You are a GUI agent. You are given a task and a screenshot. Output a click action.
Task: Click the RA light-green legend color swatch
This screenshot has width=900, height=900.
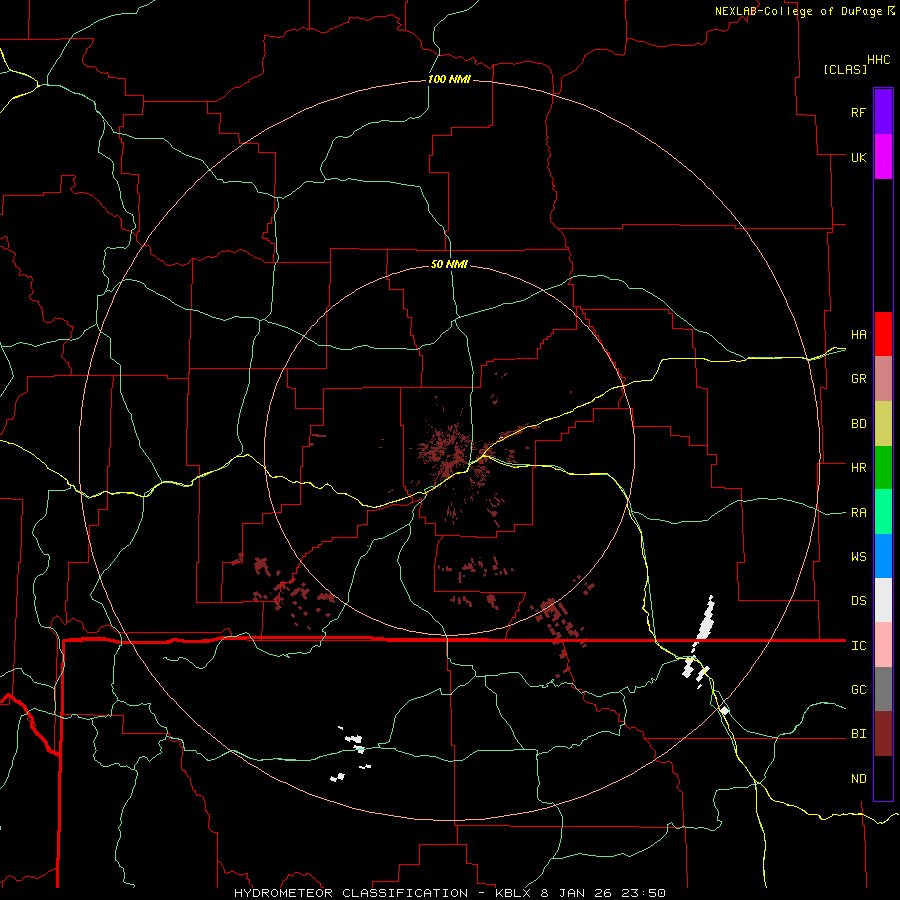coord(883,511)
